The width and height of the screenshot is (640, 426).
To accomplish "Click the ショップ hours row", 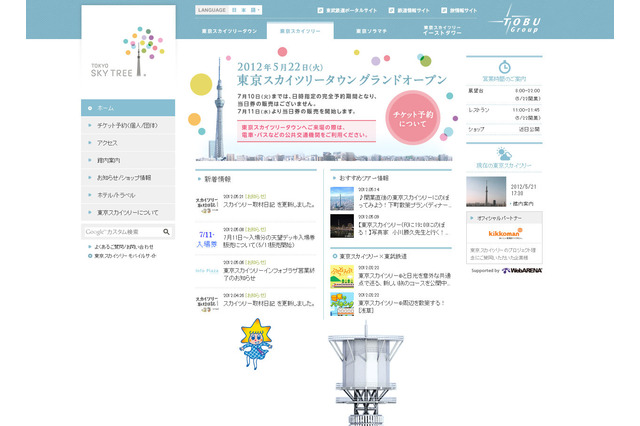I will coord(504,129).
